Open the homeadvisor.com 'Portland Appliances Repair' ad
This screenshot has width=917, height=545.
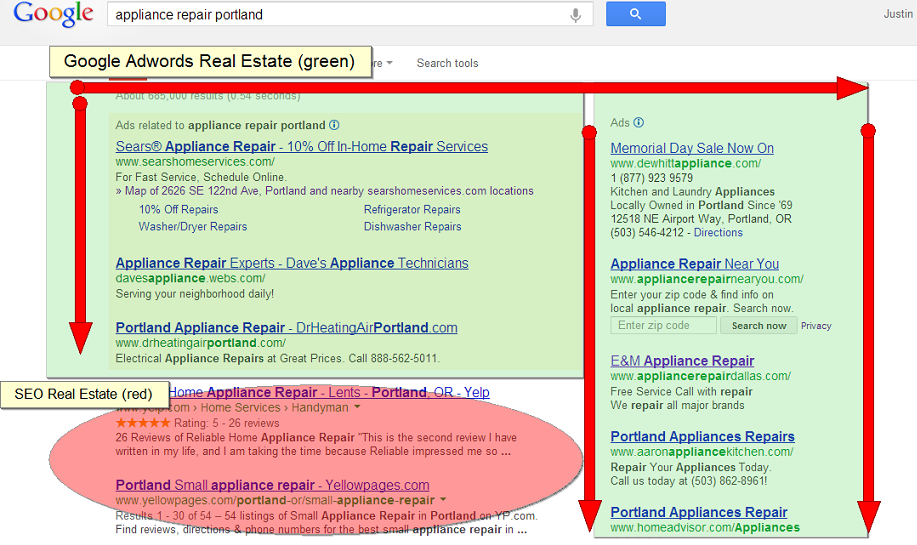[x=699, y=512]
